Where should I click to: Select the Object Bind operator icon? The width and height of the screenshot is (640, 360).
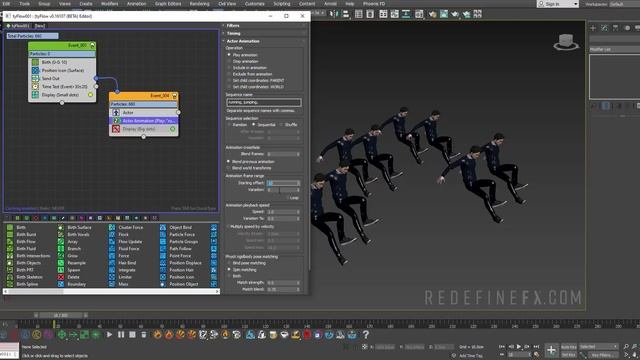pyautogui.click(x=163, y=227)
